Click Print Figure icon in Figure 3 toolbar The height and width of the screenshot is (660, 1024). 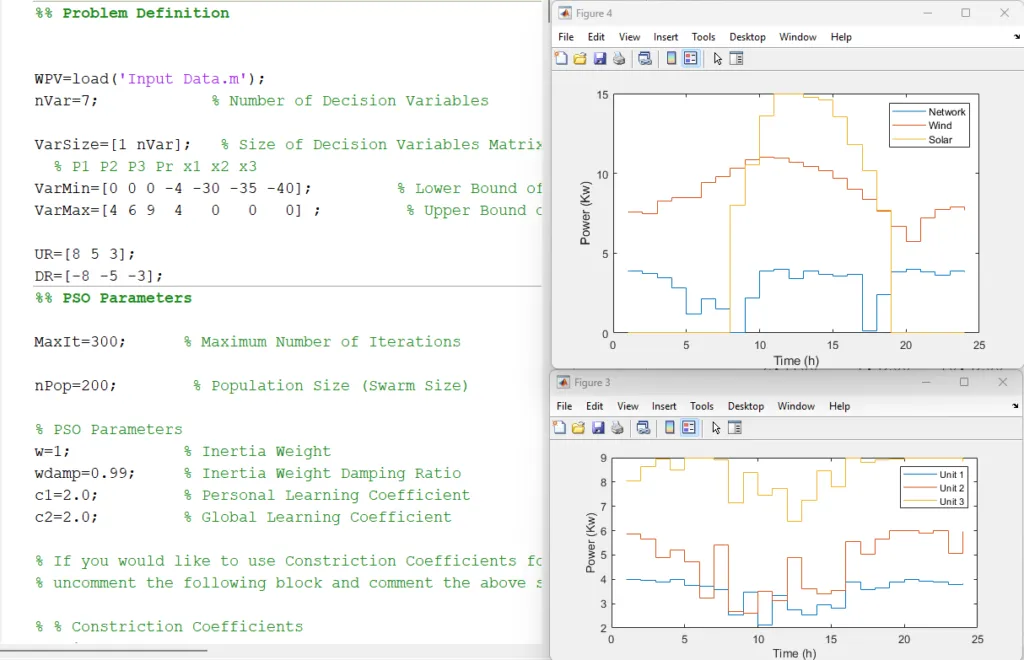pyautogui.click(x=617, y=428)
